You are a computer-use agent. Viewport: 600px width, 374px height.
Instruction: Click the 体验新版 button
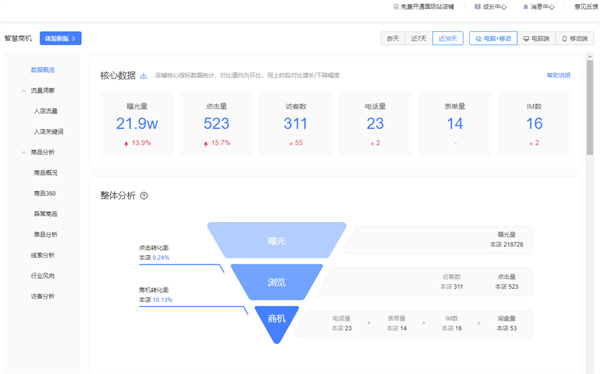click(60, 38)
